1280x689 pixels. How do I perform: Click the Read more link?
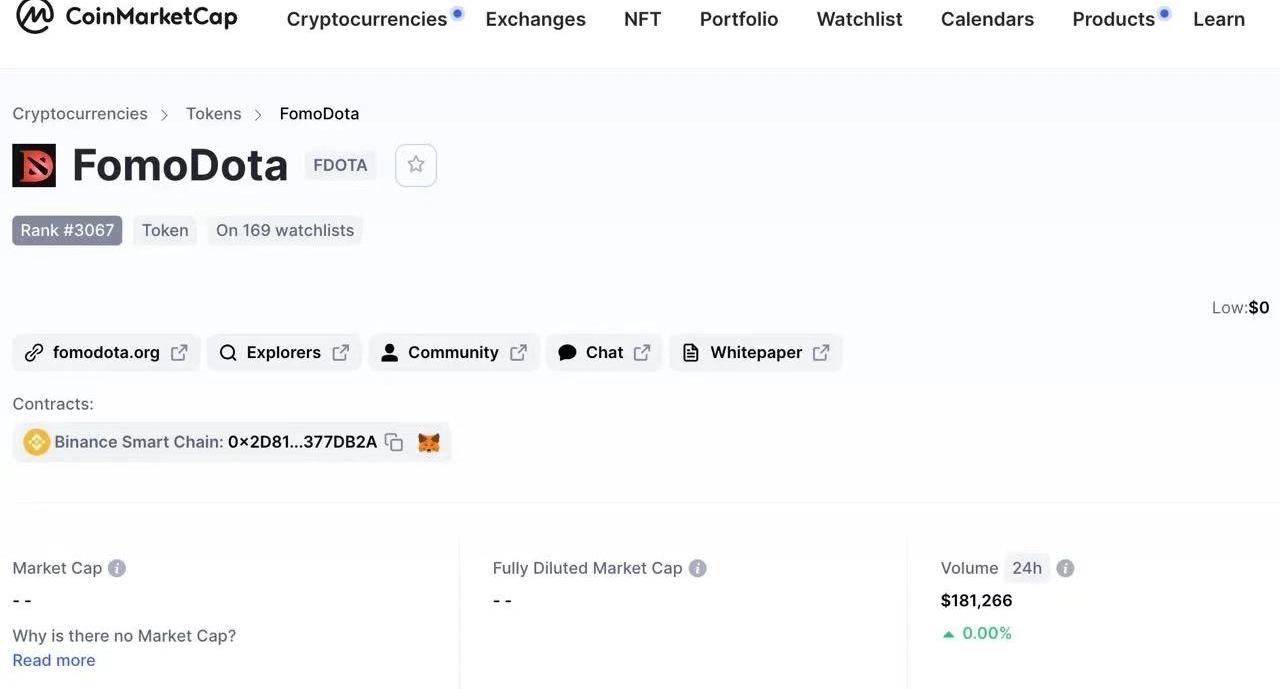coord(54,660)
